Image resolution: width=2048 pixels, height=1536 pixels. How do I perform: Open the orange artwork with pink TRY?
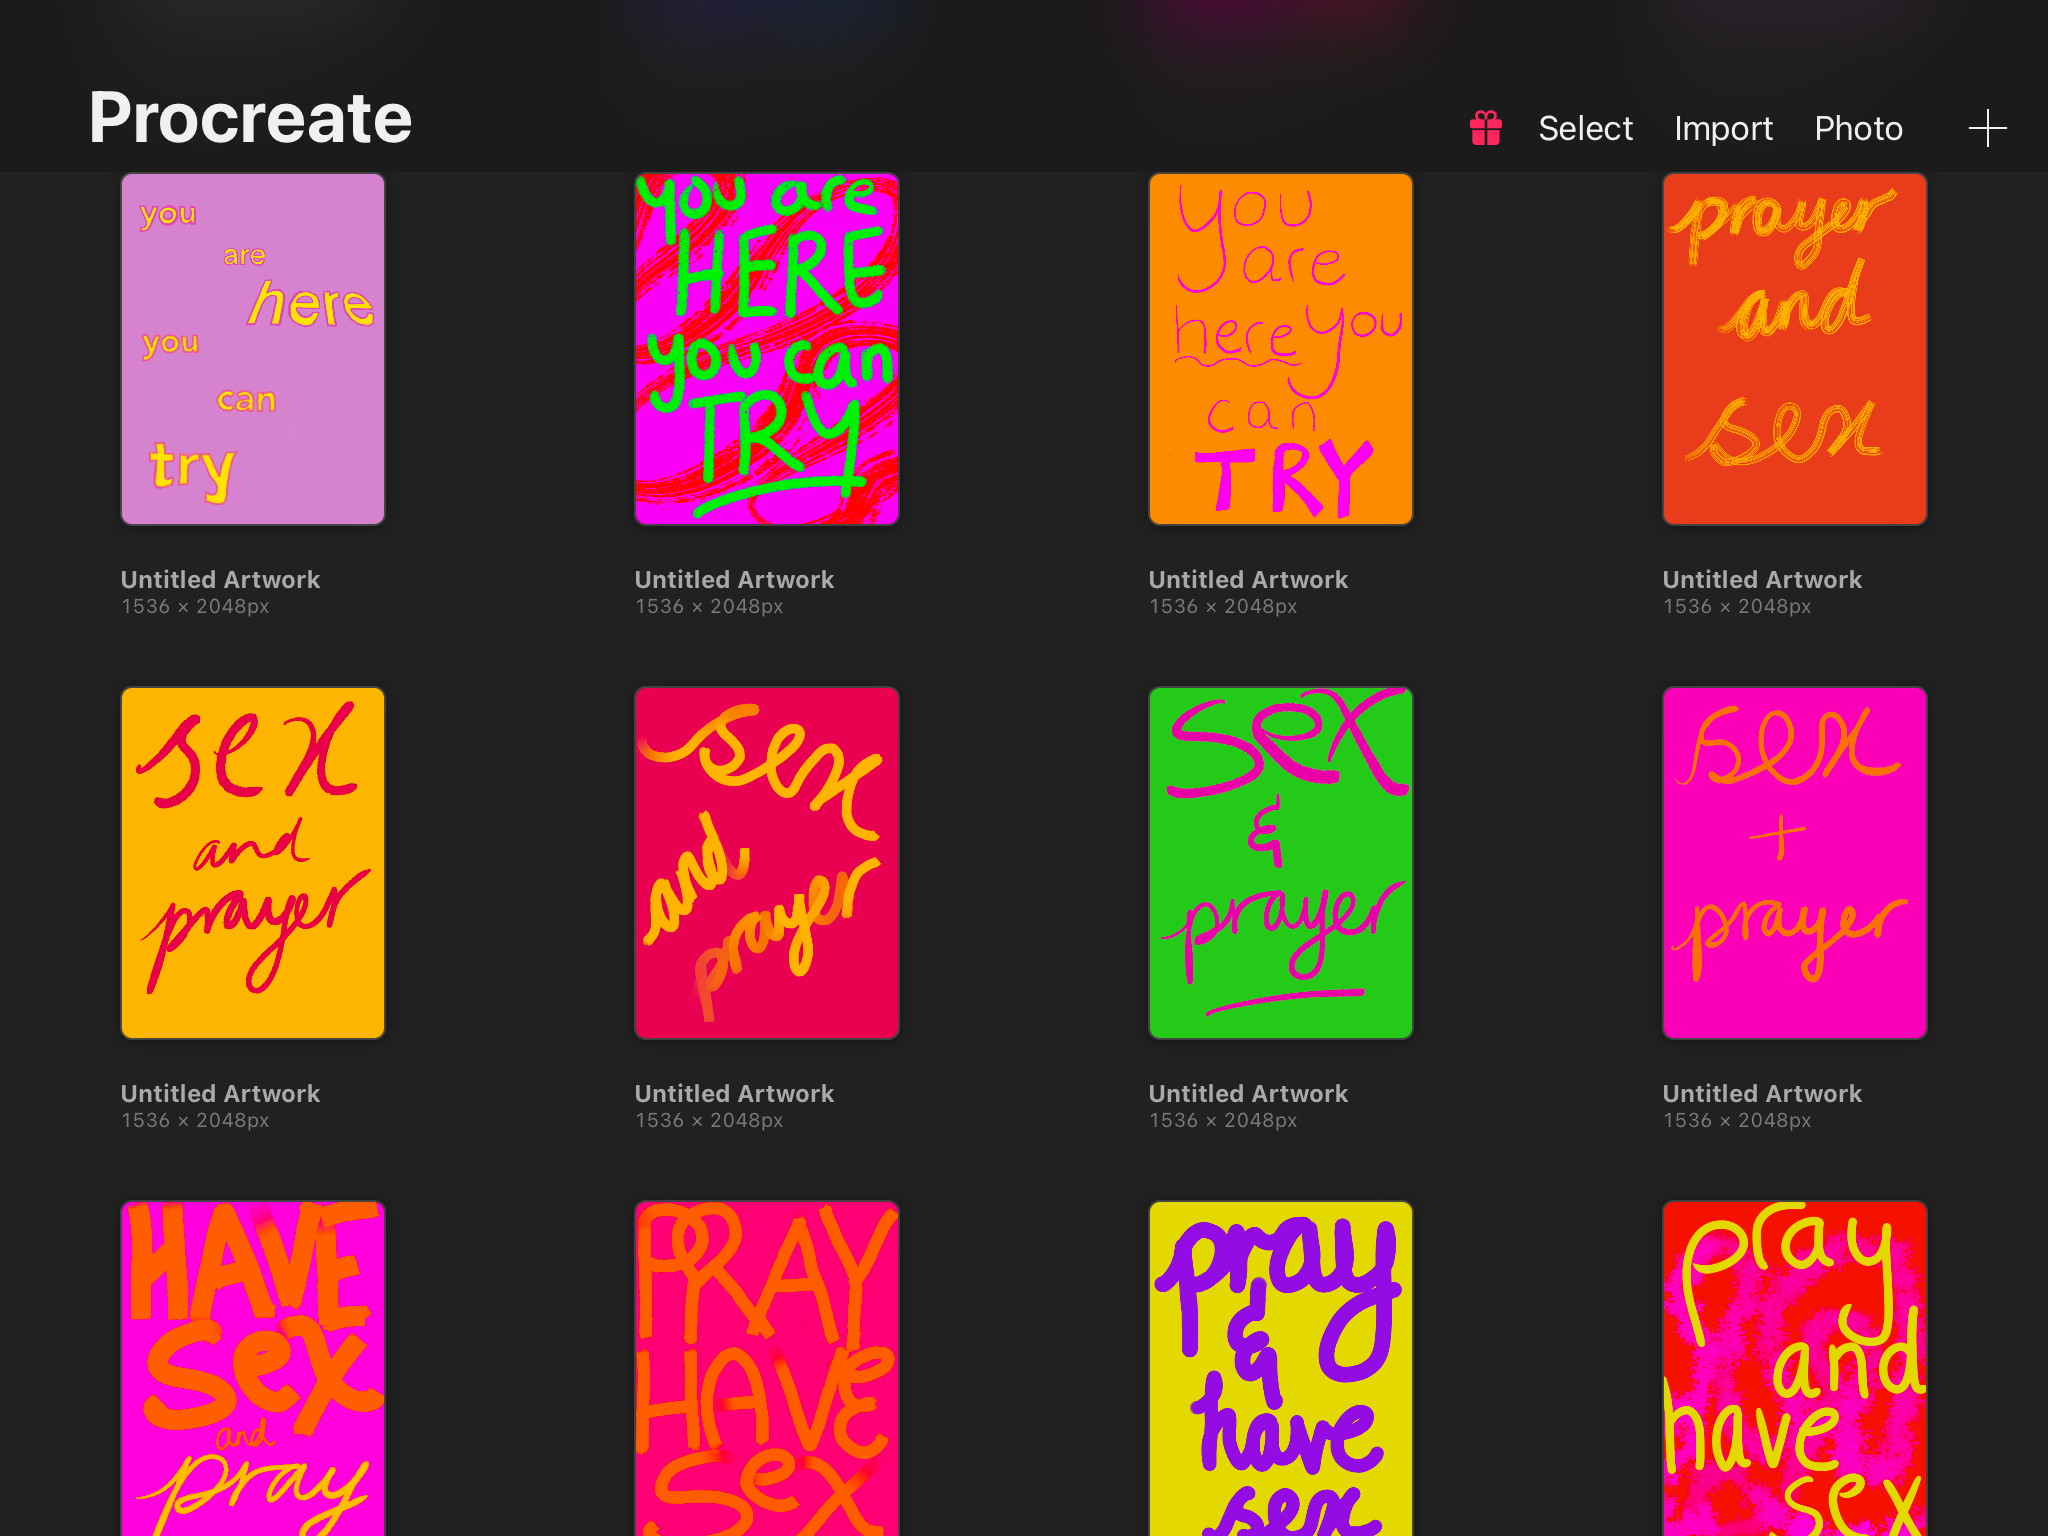(1280, 349)
